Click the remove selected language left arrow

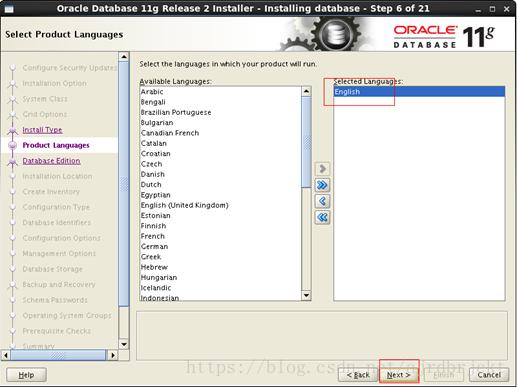tap(322, 201)
